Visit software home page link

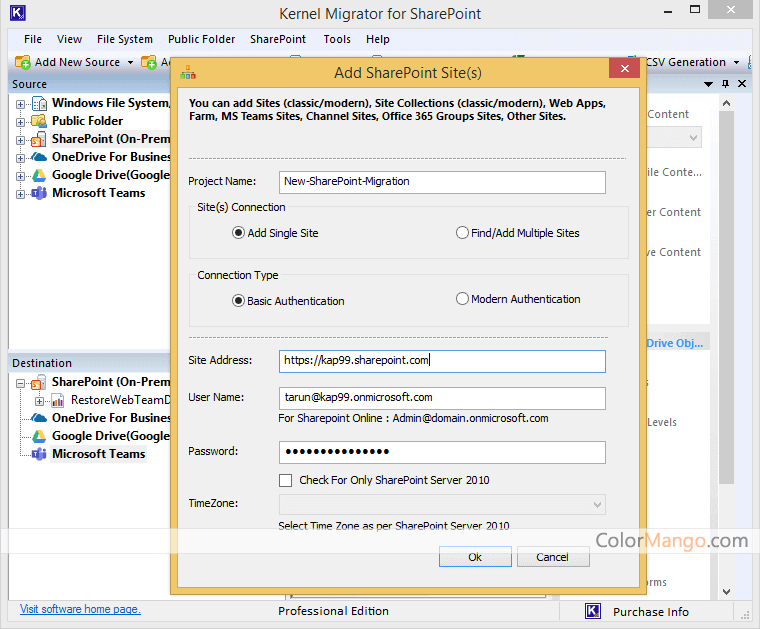80,609
